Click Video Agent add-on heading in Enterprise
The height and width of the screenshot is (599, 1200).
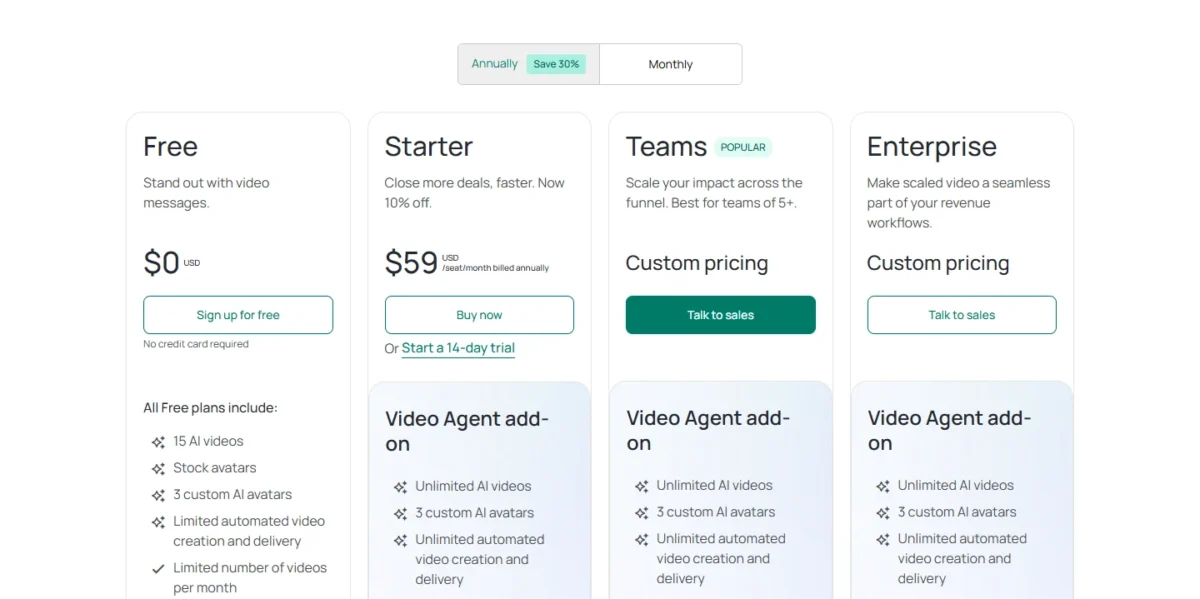coord(949,431)
